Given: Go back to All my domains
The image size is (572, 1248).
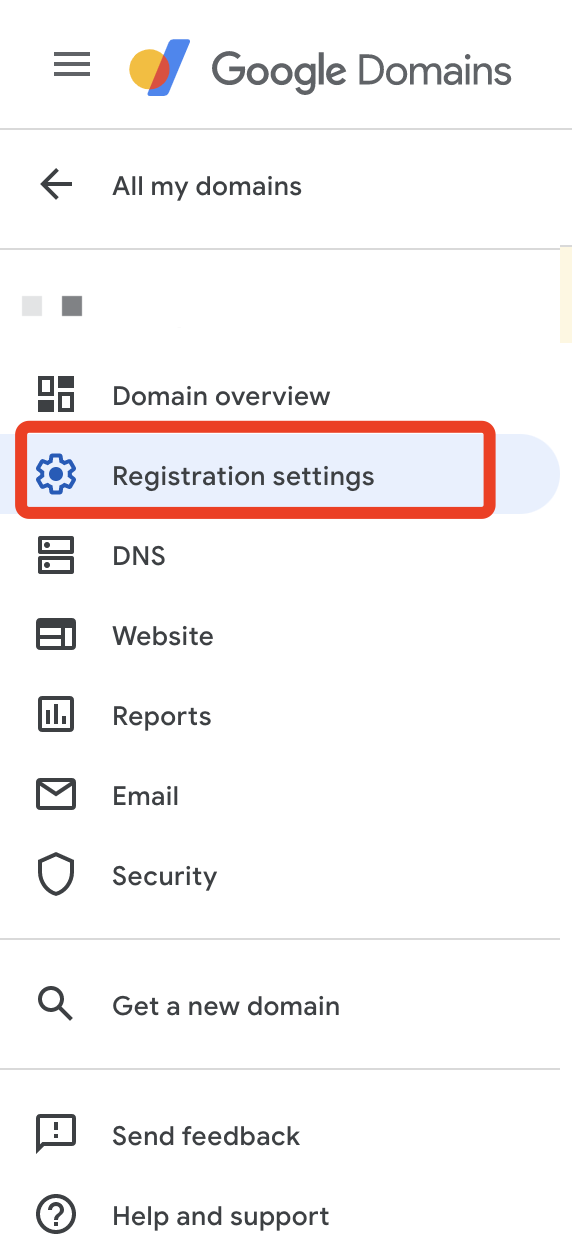Looking at the screenshot, I should point(207,186).
